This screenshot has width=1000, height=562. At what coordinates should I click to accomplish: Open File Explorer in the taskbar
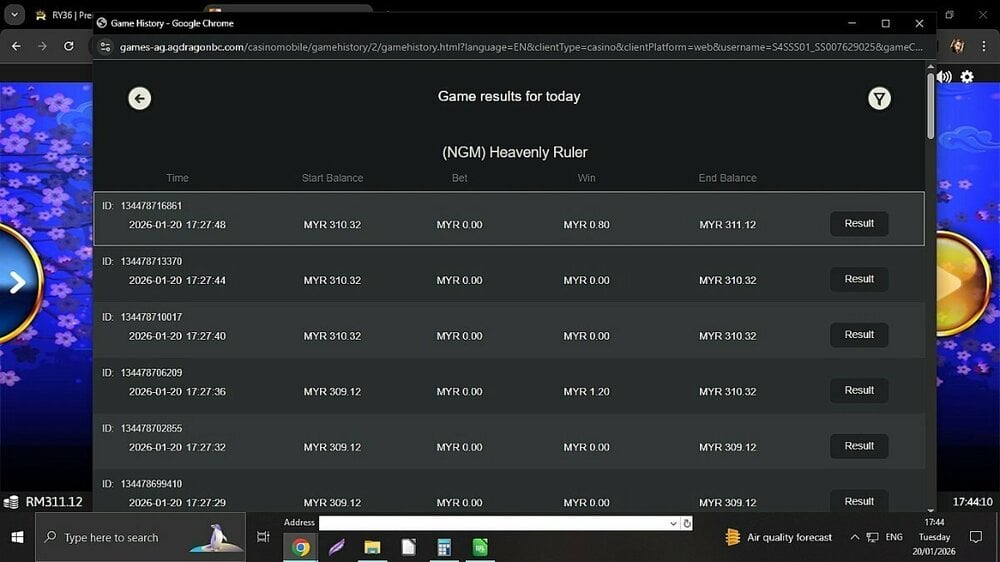tap(372, 547)
